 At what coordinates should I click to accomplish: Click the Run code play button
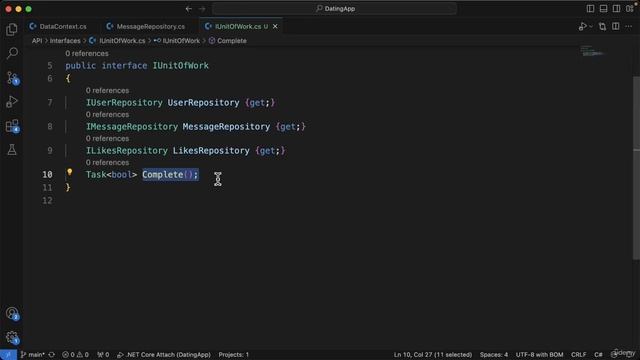(582, 27)
